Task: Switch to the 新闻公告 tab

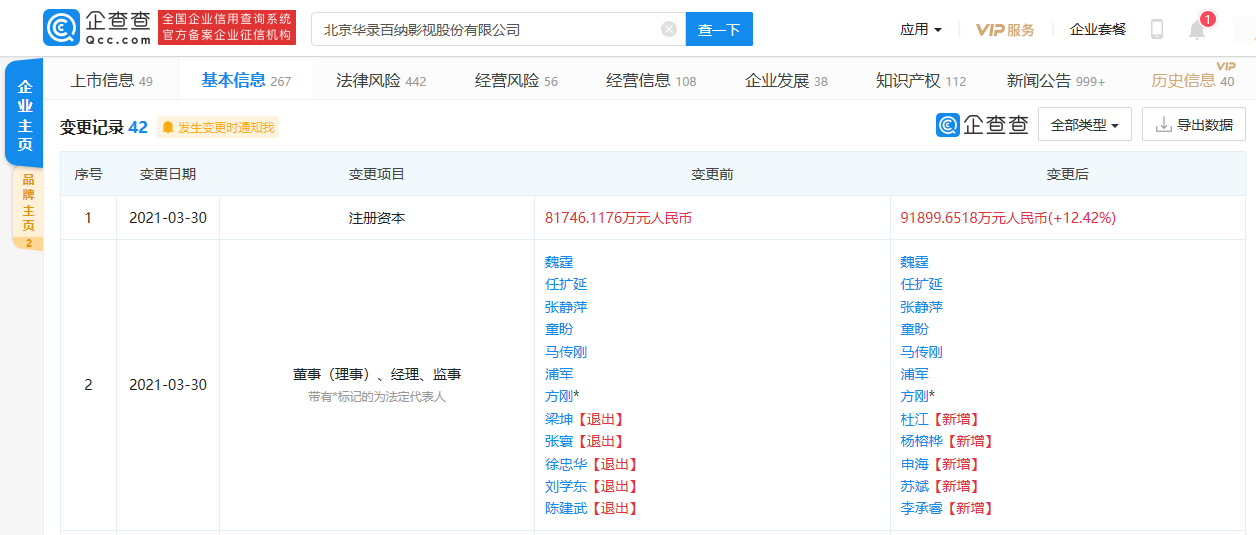Action: point(1056,81)
